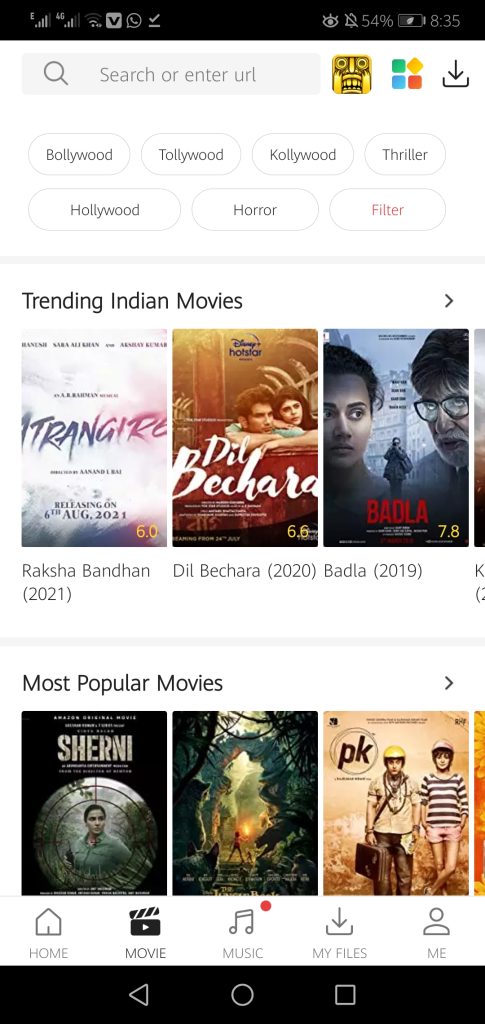Click the Search or enter url field
Viewport: 485px width, 1024px height.
pos(171,74)
